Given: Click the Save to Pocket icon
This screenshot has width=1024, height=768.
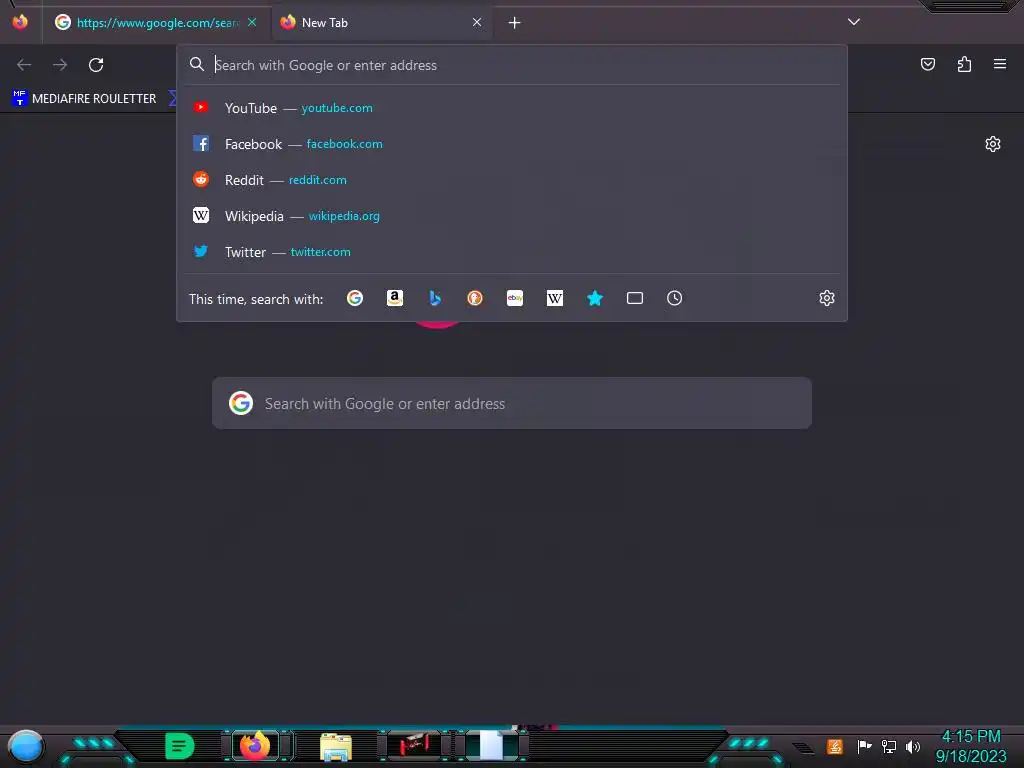Looking at the screenshot, I should tap(928, 64).
